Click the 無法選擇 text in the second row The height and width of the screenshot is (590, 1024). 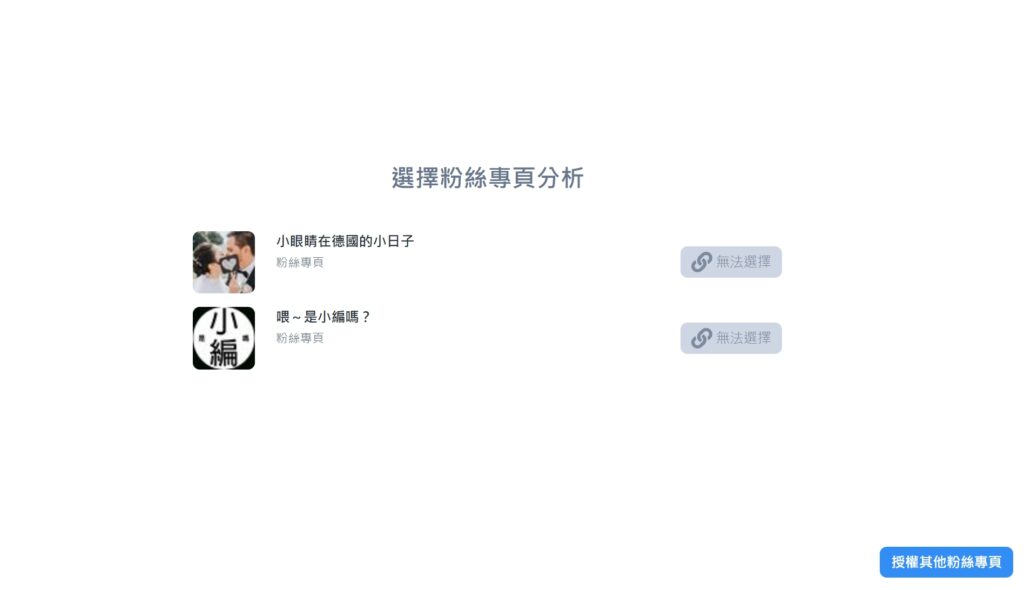(743, 338)
